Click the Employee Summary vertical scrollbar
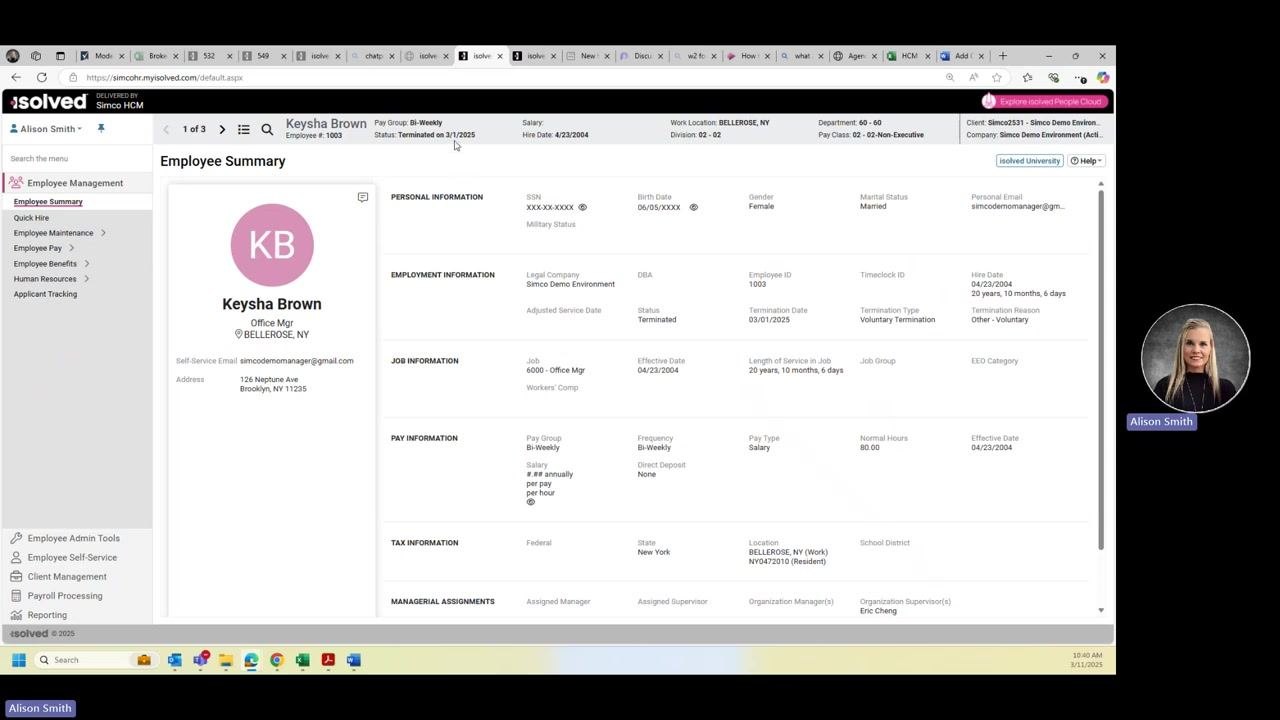This screenshot has height=720, width=1280. point(1101,368)
